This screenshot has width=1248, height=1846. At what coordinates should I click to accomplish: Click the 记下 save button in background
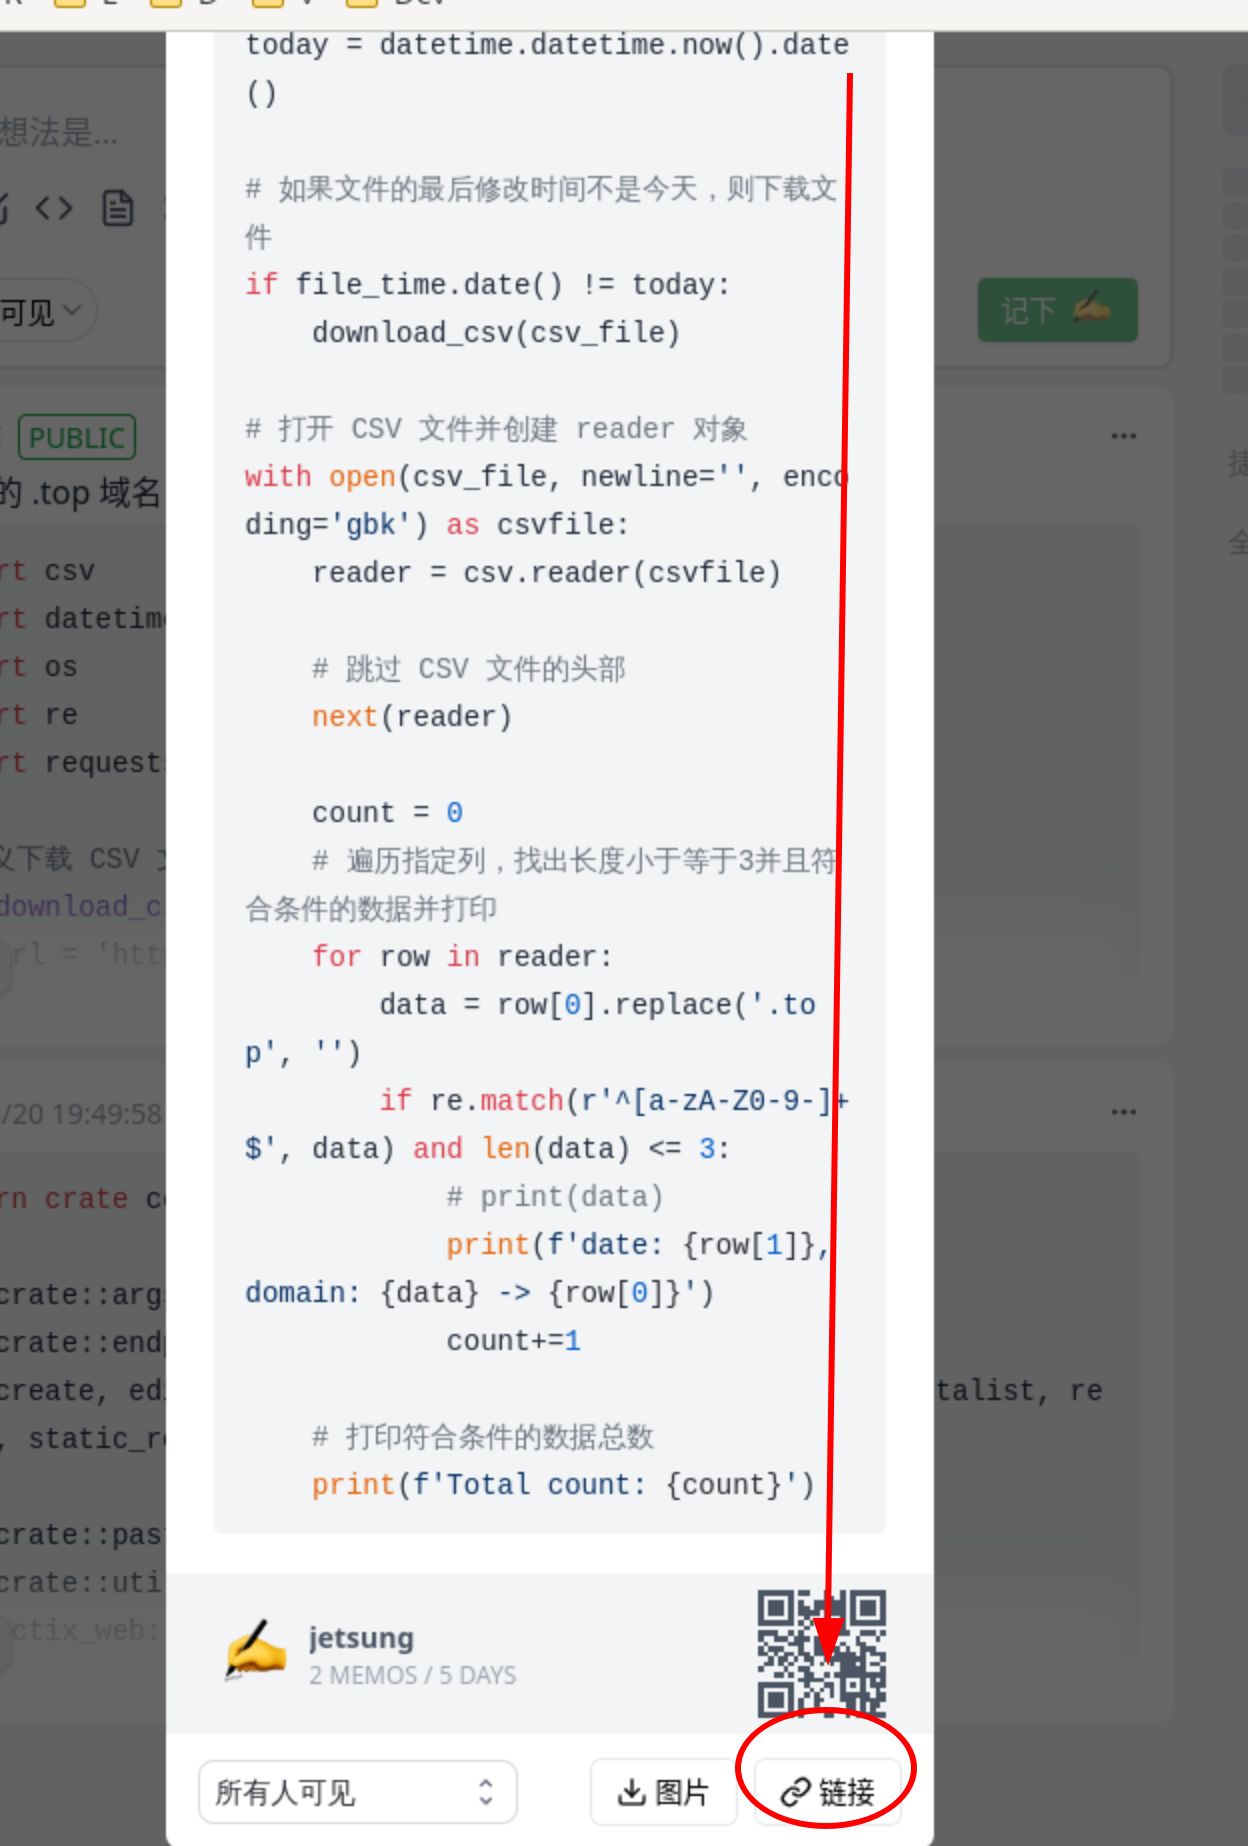point(1057,310)
